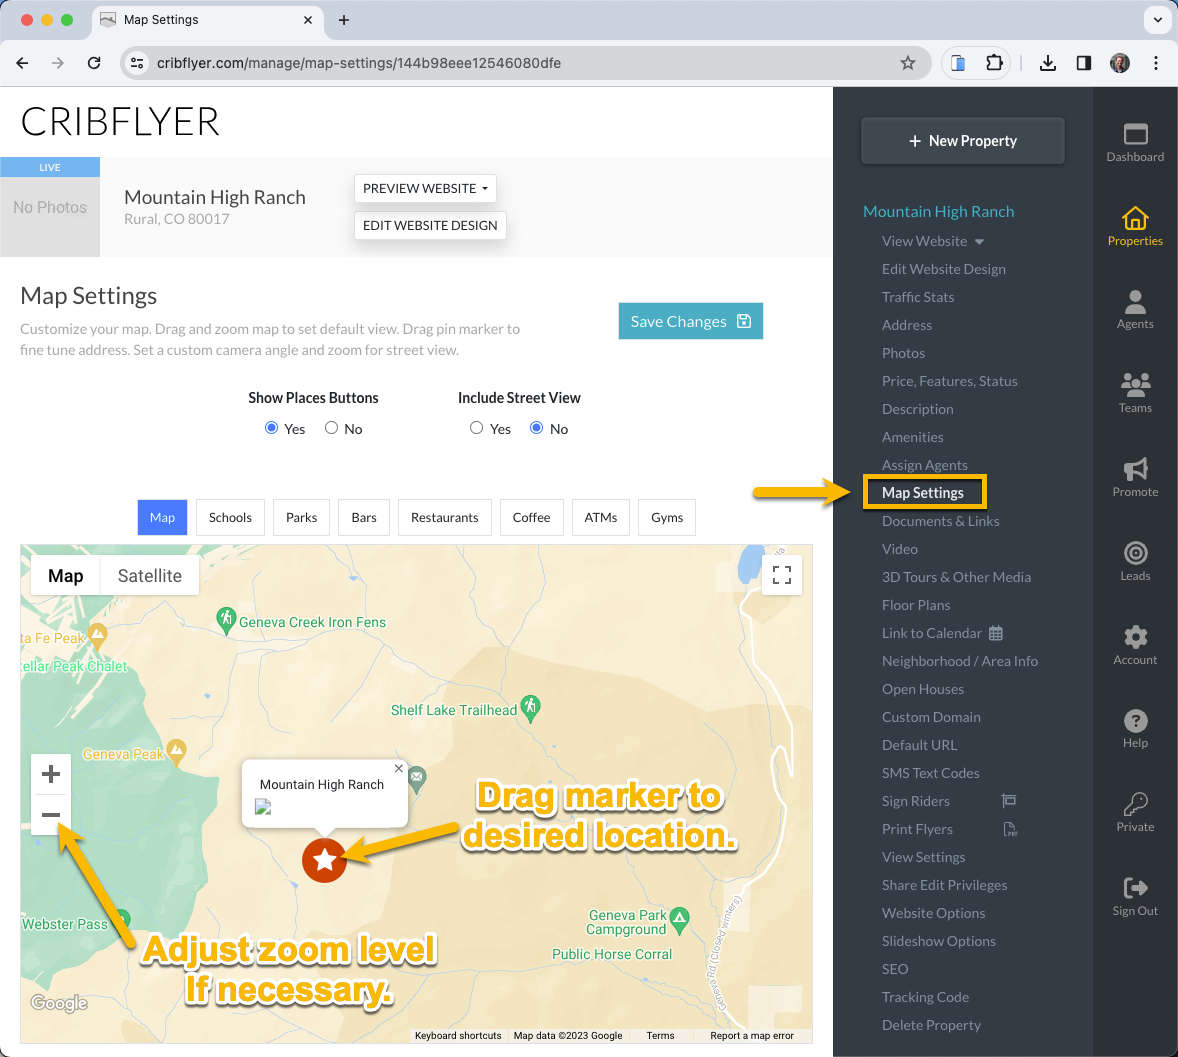The image size is (1178, 1057).
Task: Click Edit Website Design button
Action: point(430,225)
